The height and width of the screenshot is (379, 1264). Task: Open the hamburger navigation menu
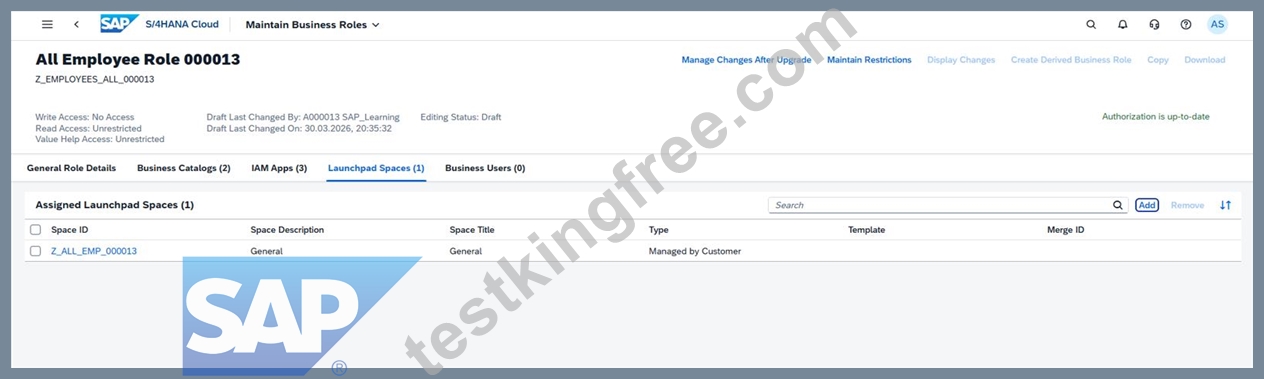coord(47,24)
